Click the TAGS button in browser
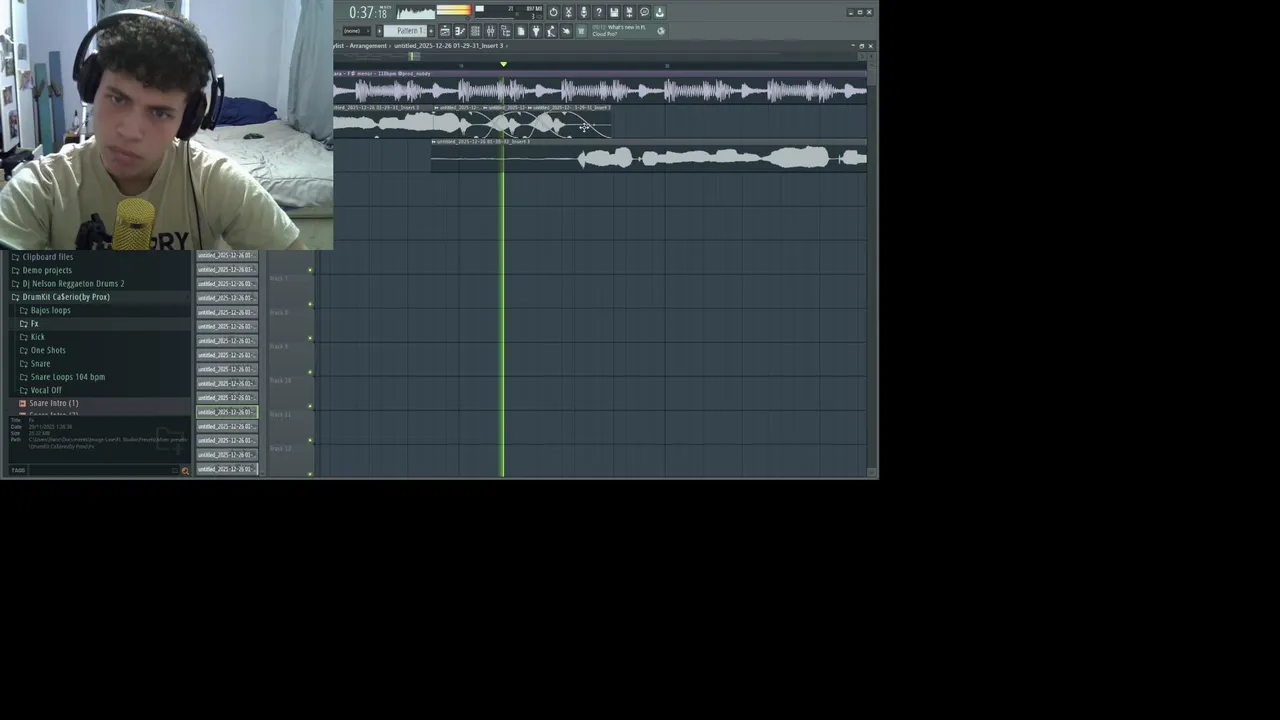 [x=18, y=470]
